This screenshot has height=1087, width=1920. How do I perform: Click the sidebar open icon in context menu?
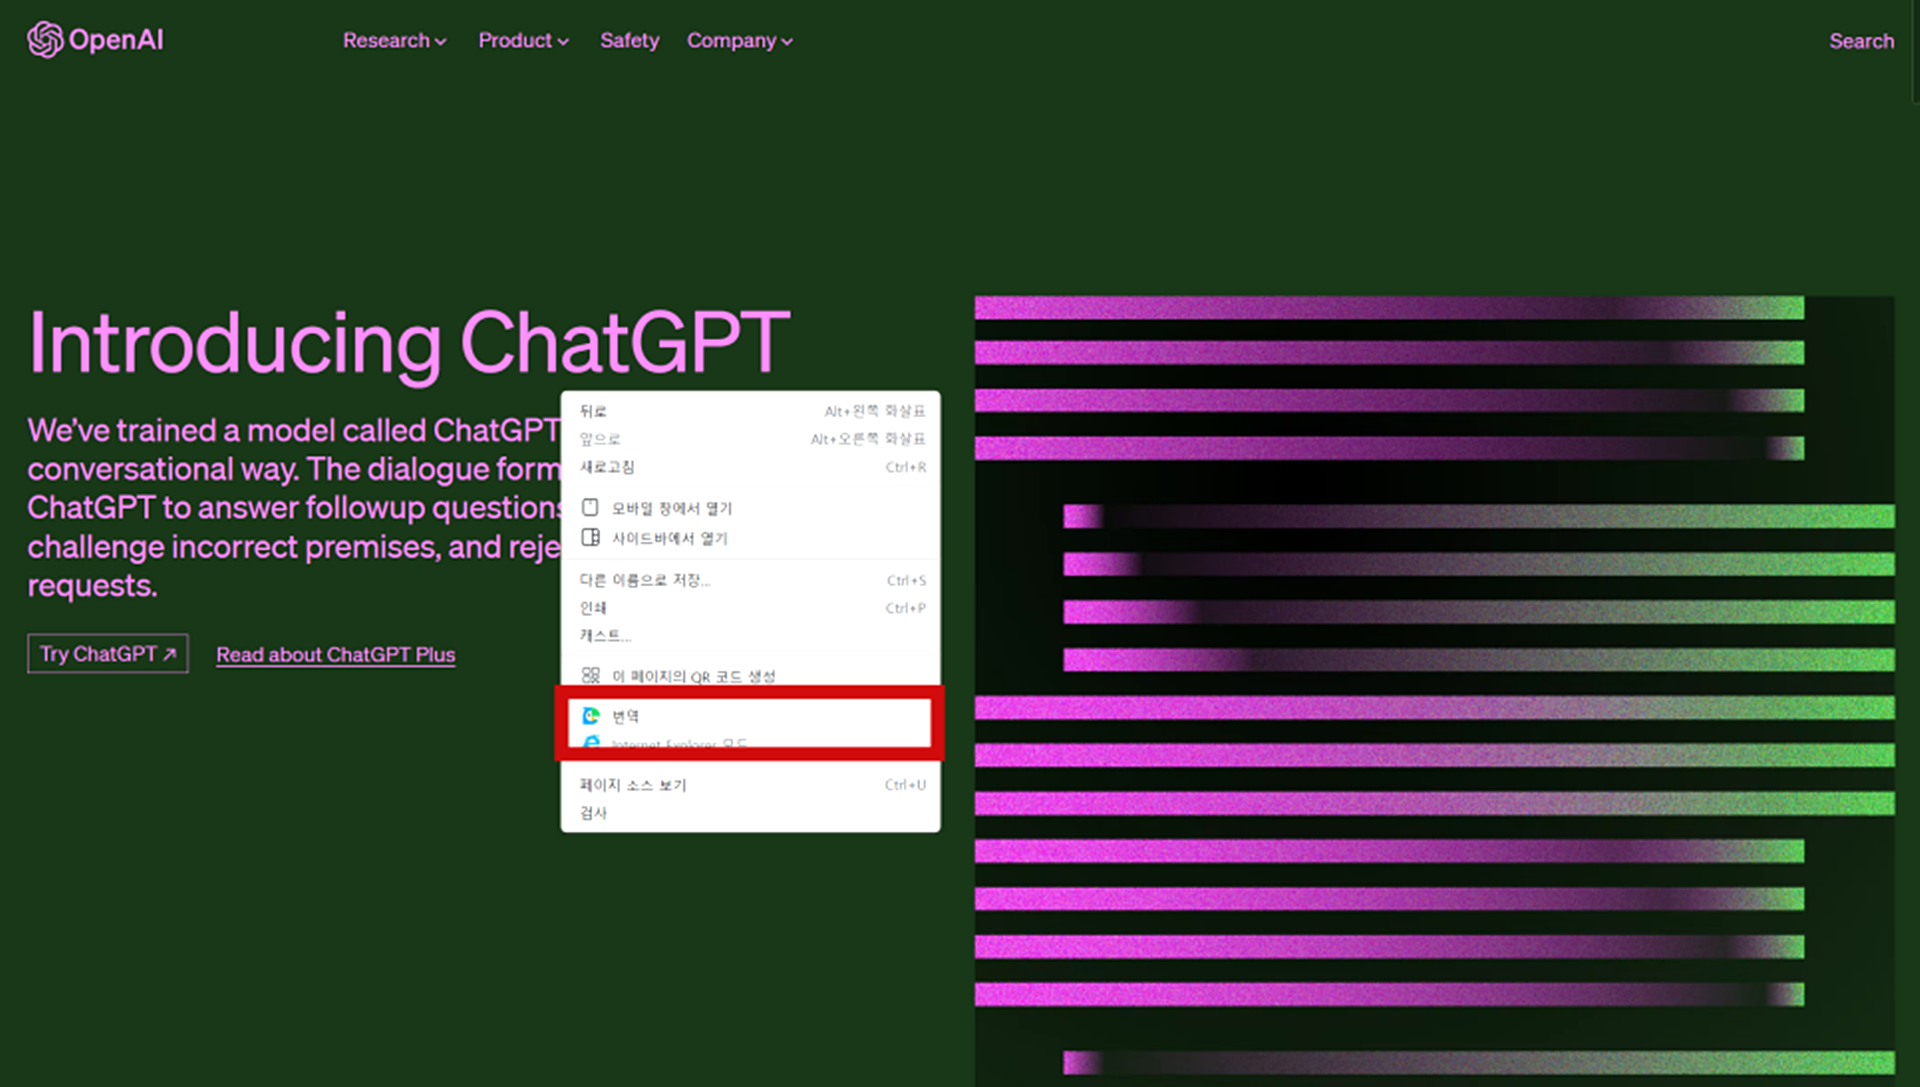pyautogui.click(x=590, y=538)
